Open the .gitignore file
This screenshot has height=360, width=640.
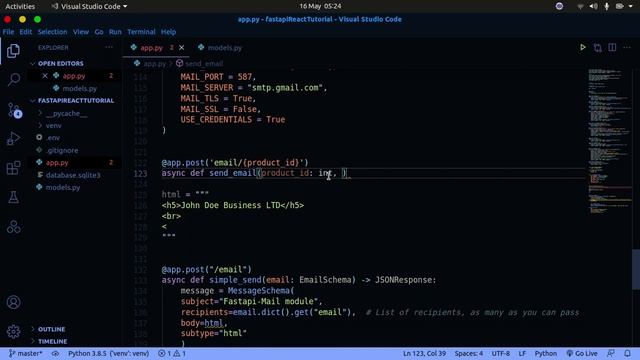62,150
